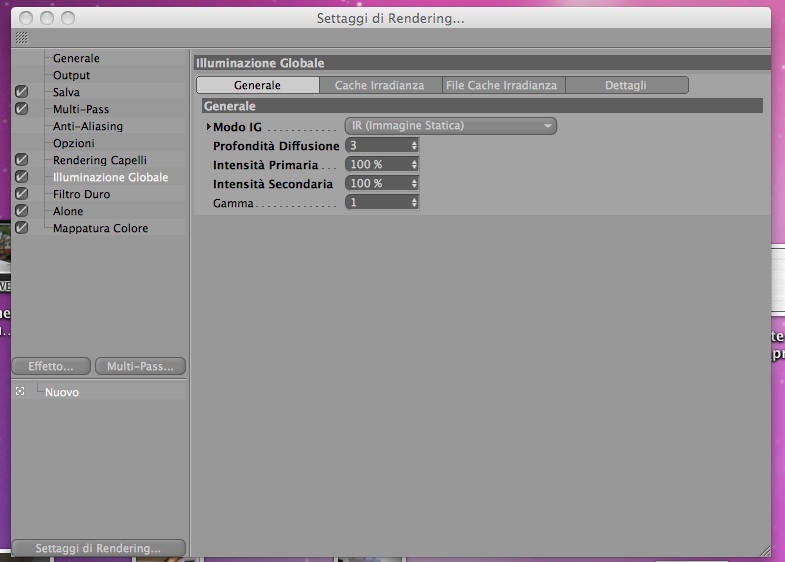
Task: Toggle the Multi-Pass checkbox
Action: [22, 109]
